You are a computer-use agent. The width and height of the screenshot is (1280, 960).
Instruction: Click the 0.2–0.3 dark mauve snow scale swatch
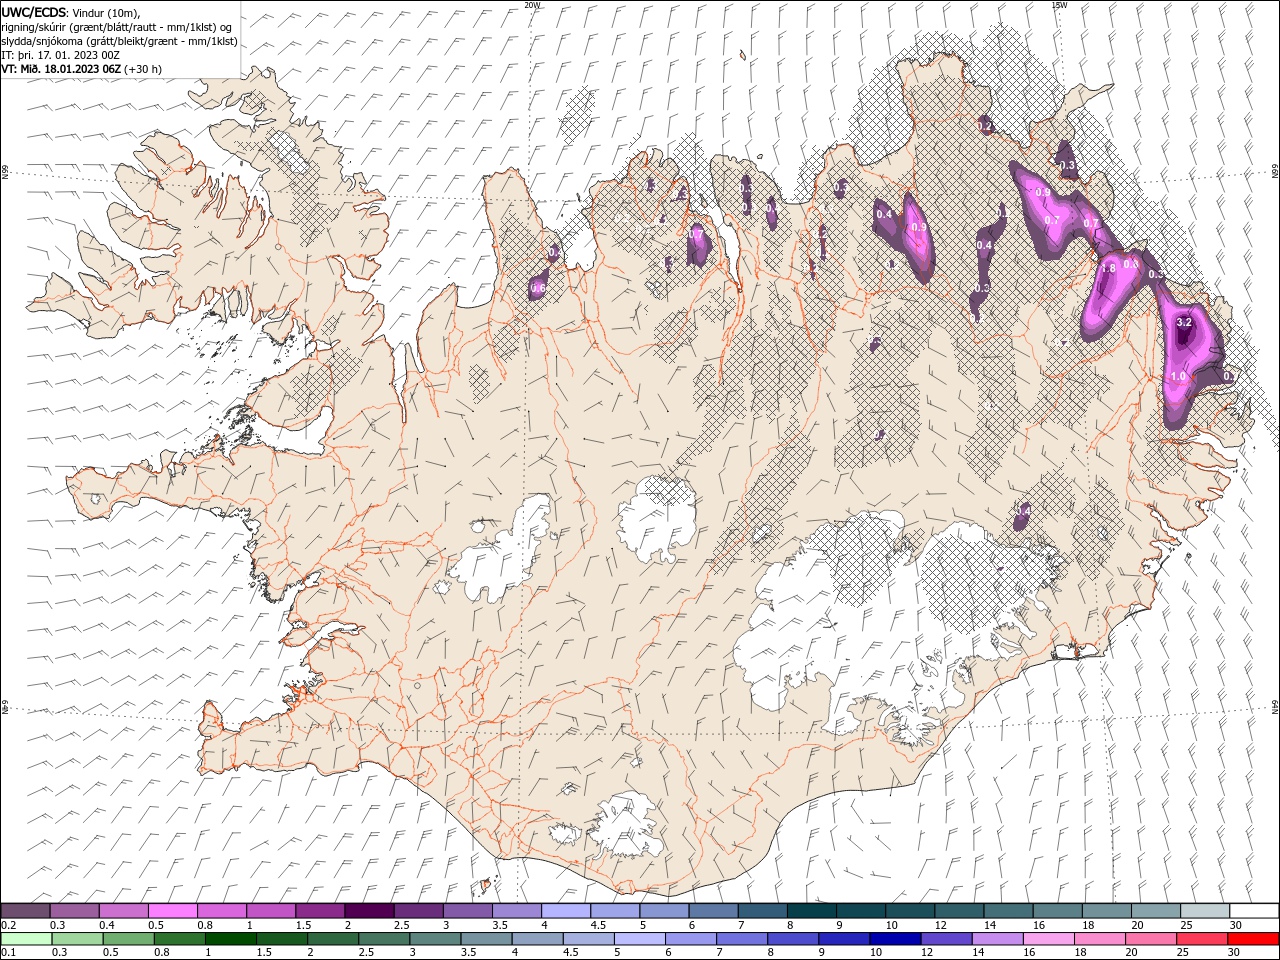tap(25, 911)
